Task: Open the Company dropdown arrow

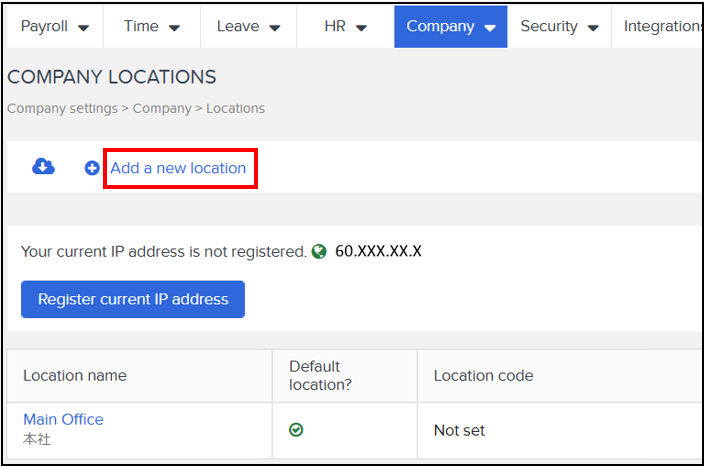Action: tap(490, 28)
